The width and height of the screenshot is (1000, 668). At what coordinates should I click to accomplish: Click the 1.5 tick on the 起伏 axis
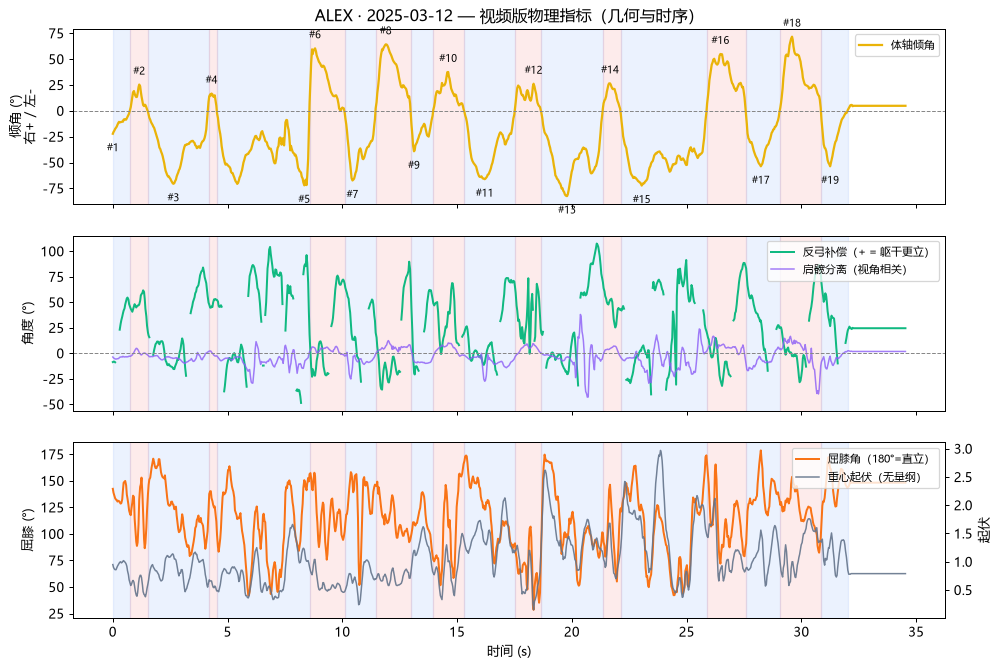[x=963, y=534]
